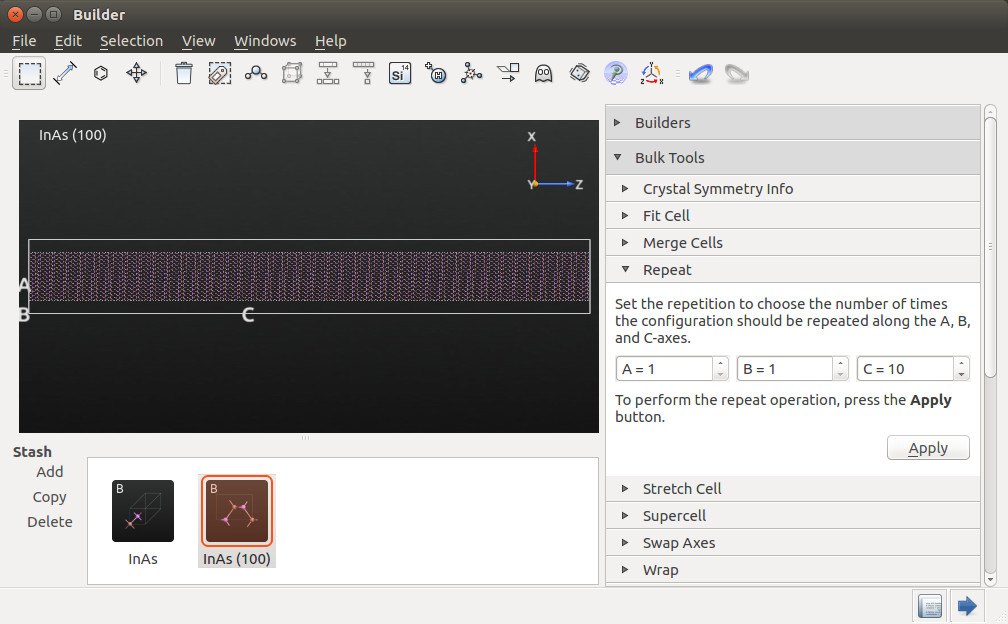This screenshot has height=624, width=1008.
Task: Click the squares with arrow icon
Action: click(508, 73)
